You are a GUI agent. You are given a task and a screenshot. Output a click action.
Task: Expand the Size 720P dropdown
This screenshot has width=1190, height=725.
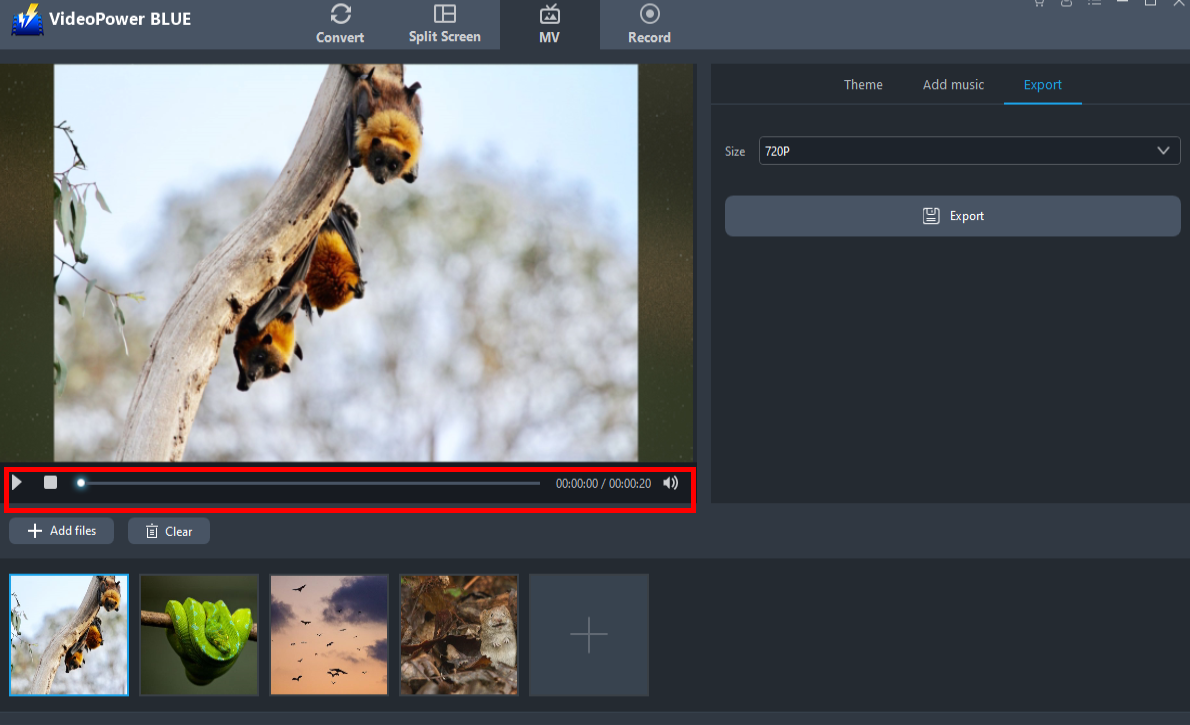tap(968, 151)
